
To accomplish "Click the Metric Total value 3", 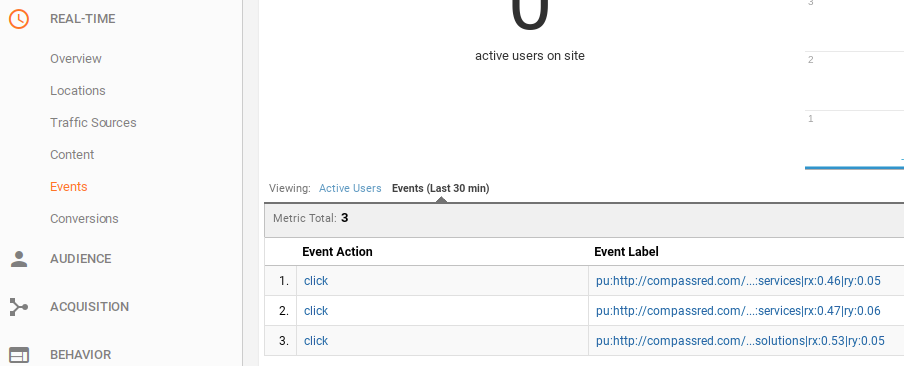I will pos(345,218).
